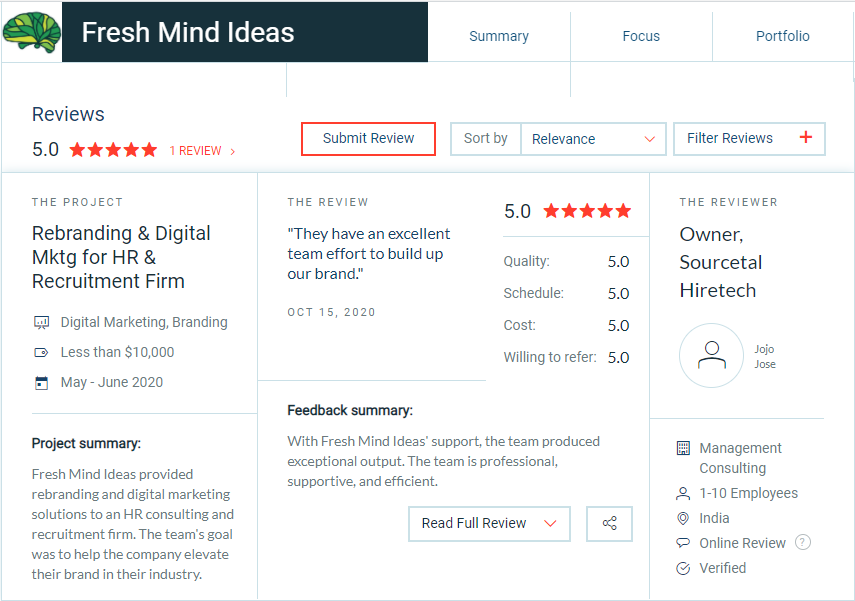Click the Feedback summary: heading
The height and width of the screenshot is (601, 855).
350,410
